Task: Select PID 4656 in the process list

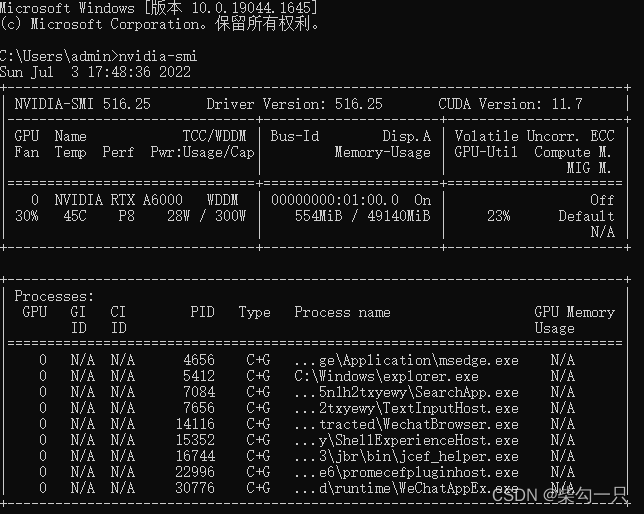Action: pyautogui.click(x=199, y=360)
